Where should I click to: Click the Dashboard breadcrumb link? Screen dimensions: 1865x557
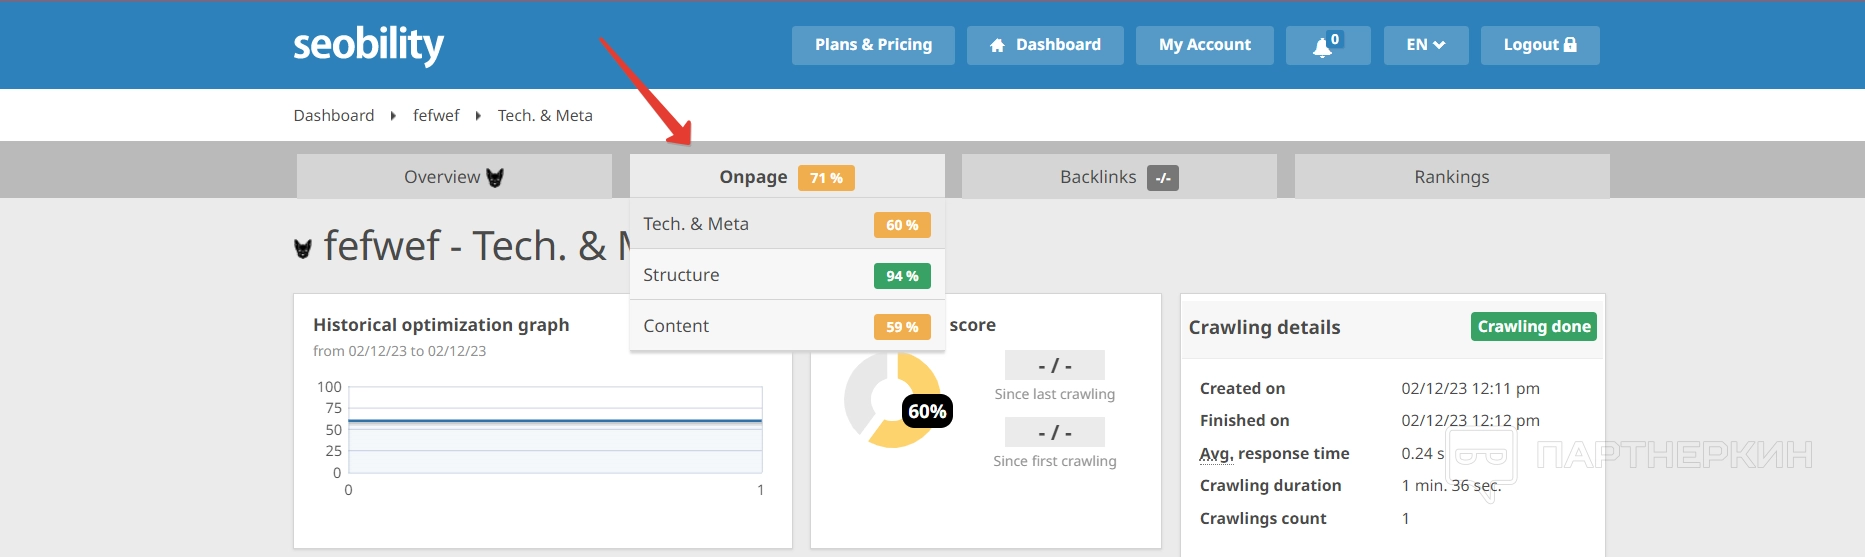[333, 116]
